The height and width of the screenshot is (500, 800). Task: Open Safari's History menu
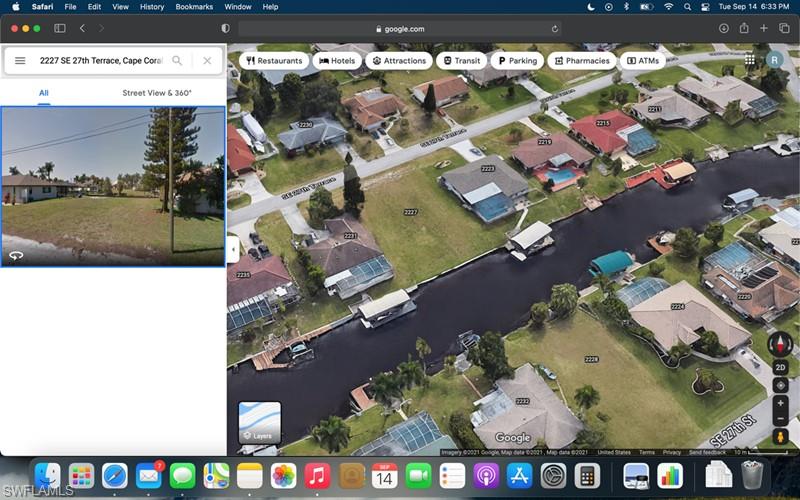point(152,6)
